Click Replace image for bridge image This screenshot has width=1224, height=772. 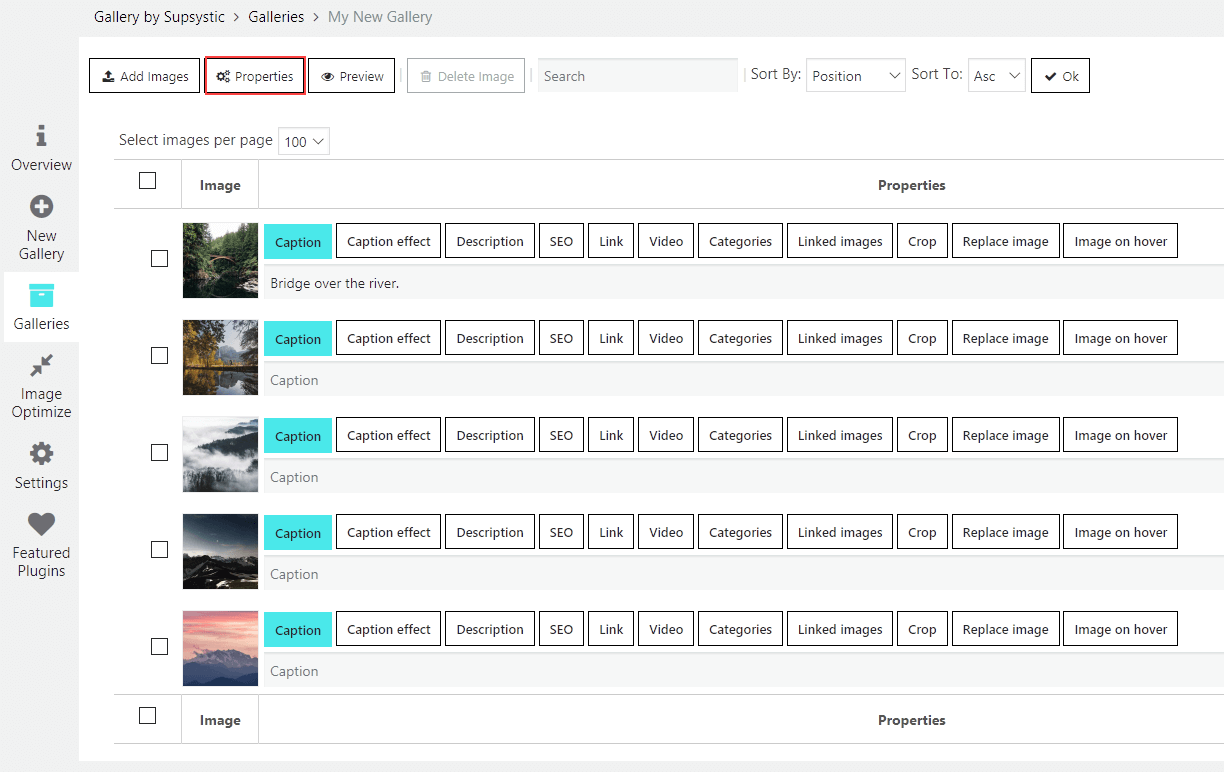click(1005, 241)
